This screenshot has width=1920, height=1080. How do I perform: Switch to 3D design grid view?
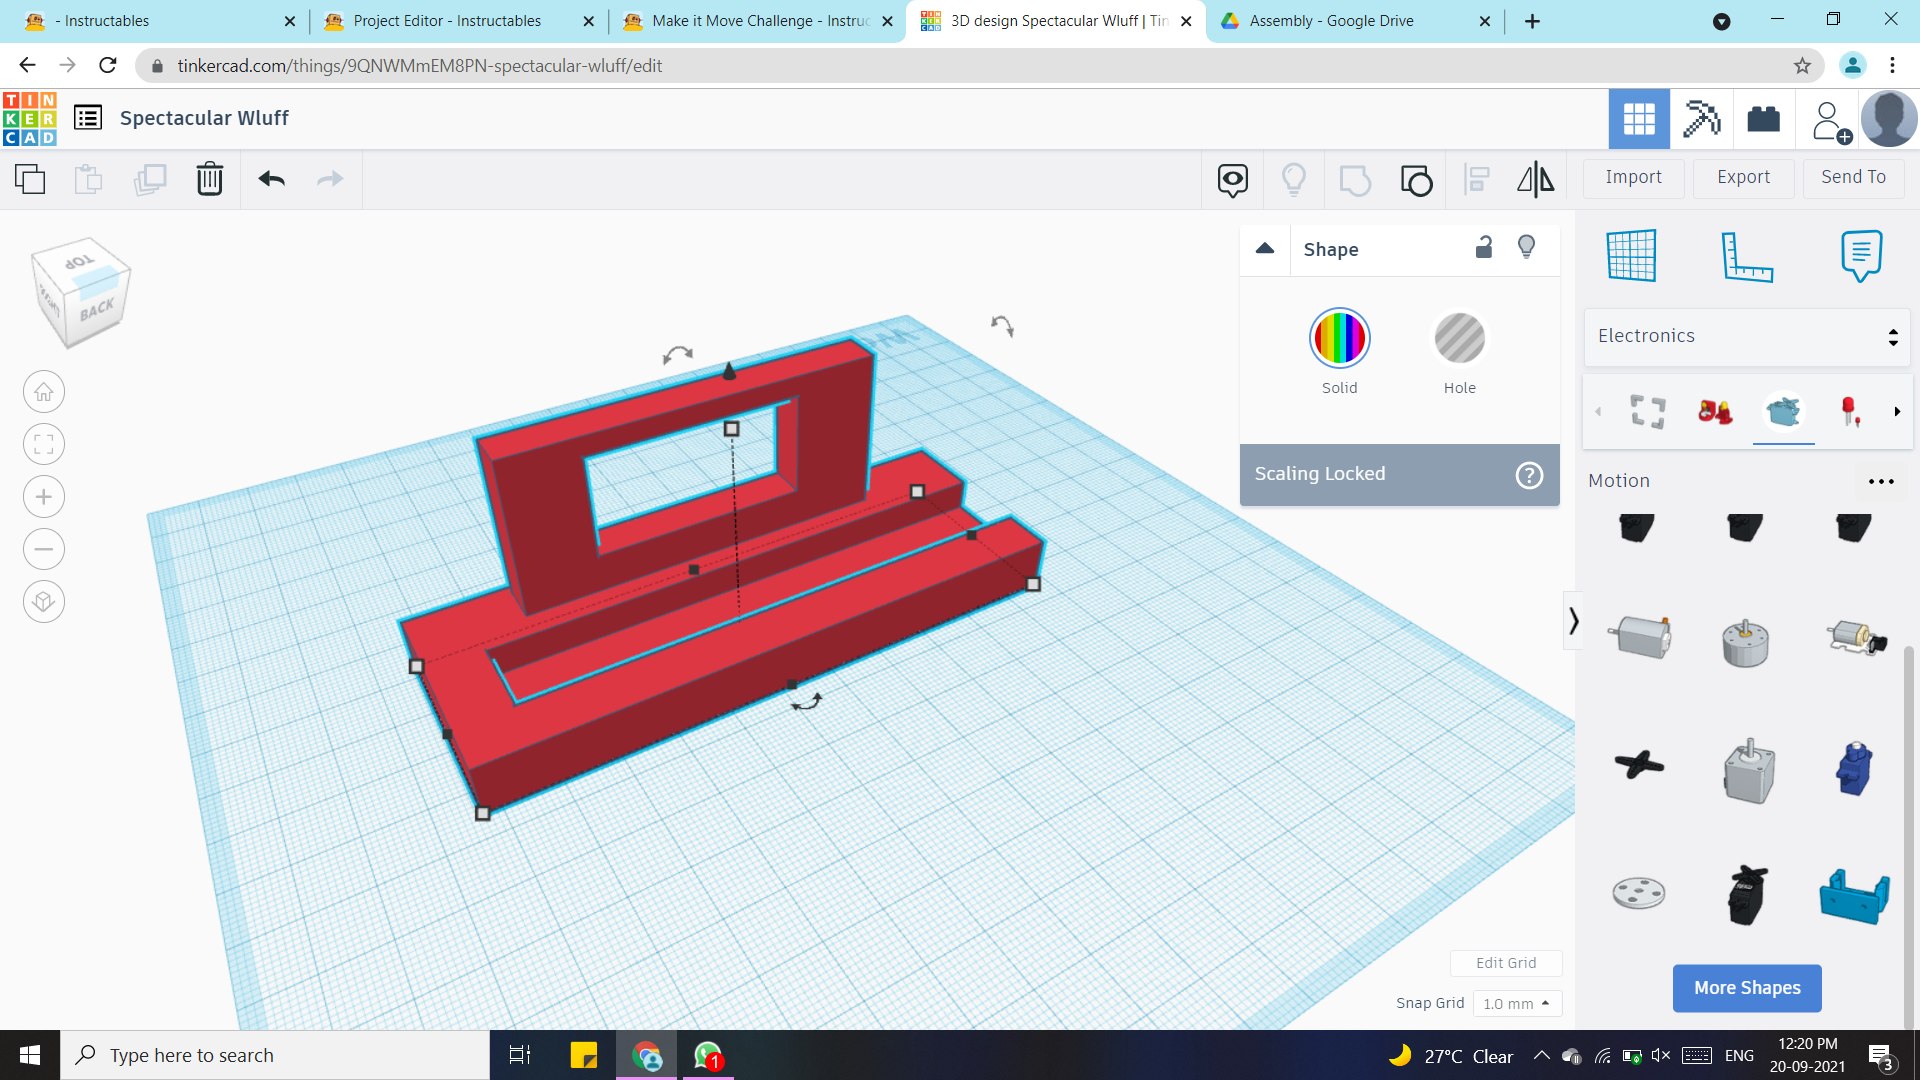pyautogui.click(x=1639, y=119)
